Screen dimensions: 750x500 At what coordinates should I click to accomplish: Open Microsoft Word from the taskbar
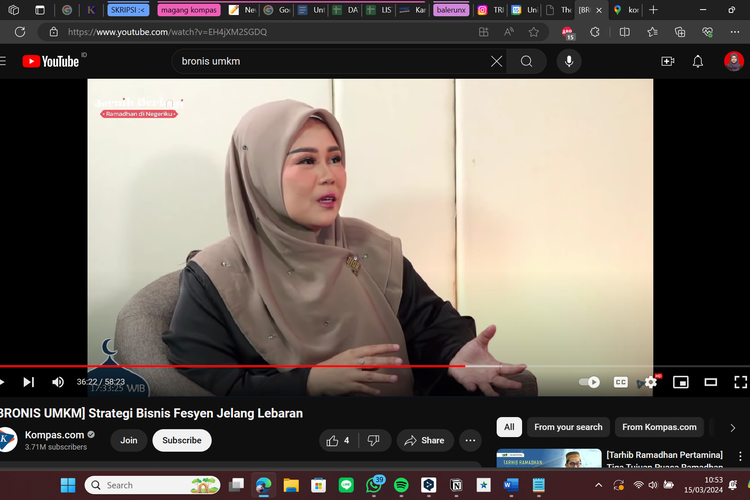511,485
